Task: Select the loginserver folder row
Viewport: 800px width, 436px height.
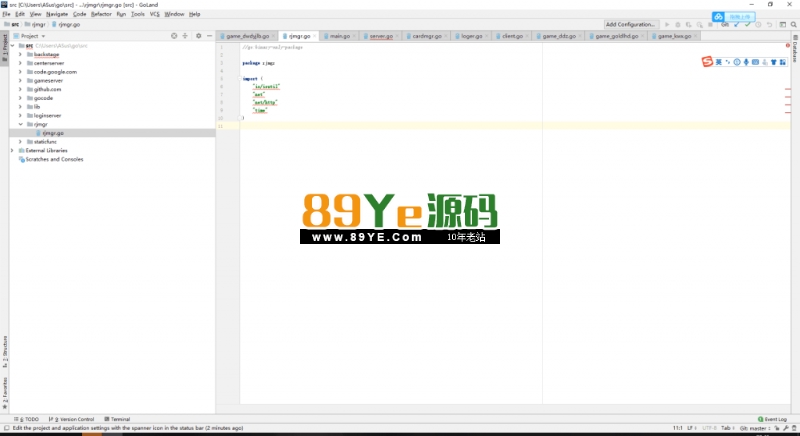Action: pyautogui.click(x=112, y=116)
